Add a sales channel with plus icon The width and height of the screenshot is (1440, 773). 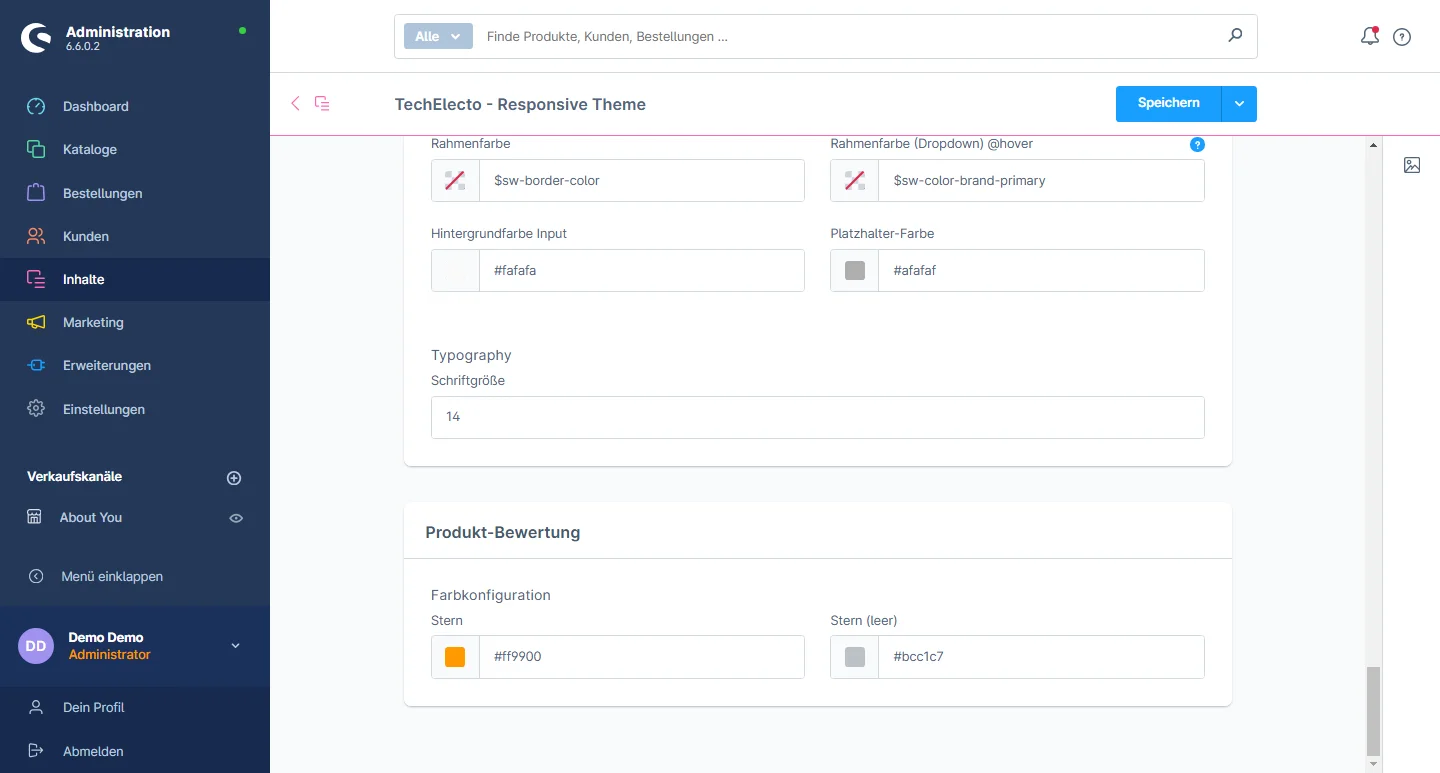tap(234, 478)
